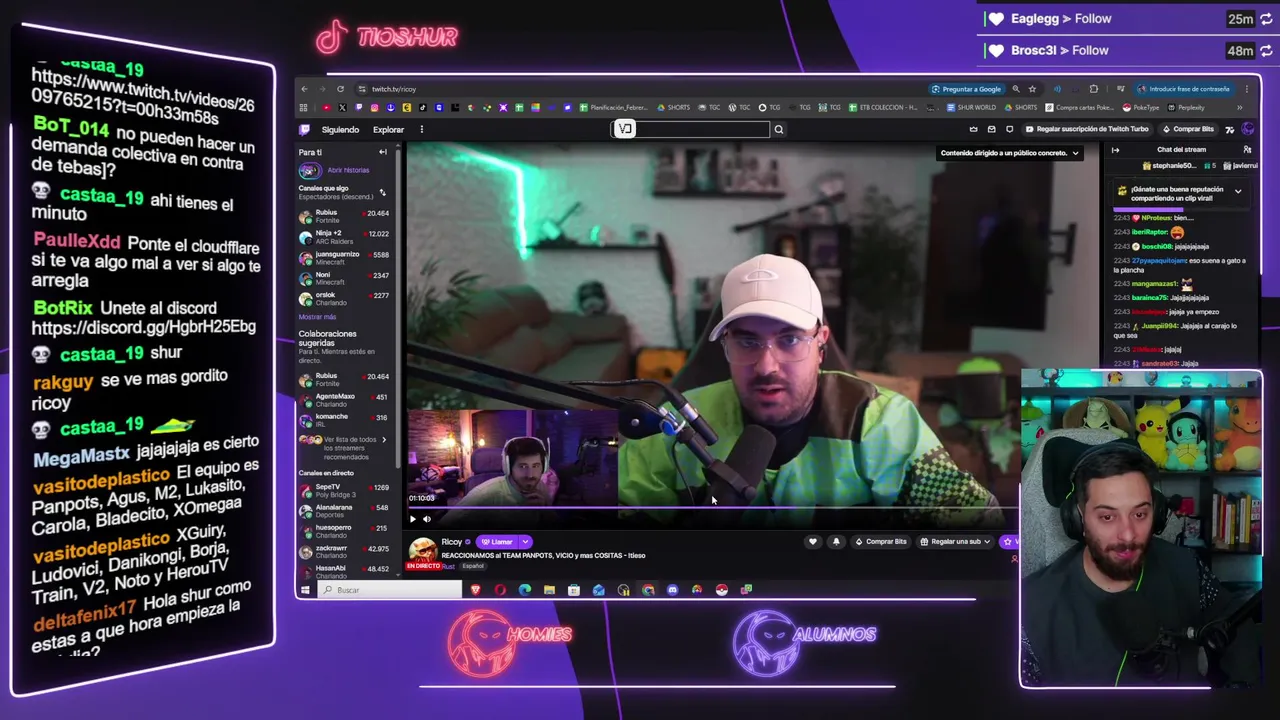Click the Twitch home logo icon
The height and width of the screenshot is (720, 1280).
click(x=305, y=129)
